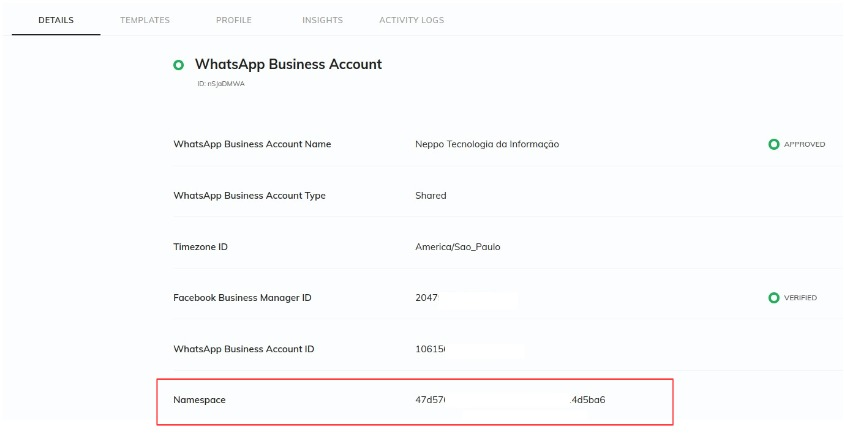844x435 pixels.
Task: Switch to the TEMPLATES tab
Action: pos(145,20)
